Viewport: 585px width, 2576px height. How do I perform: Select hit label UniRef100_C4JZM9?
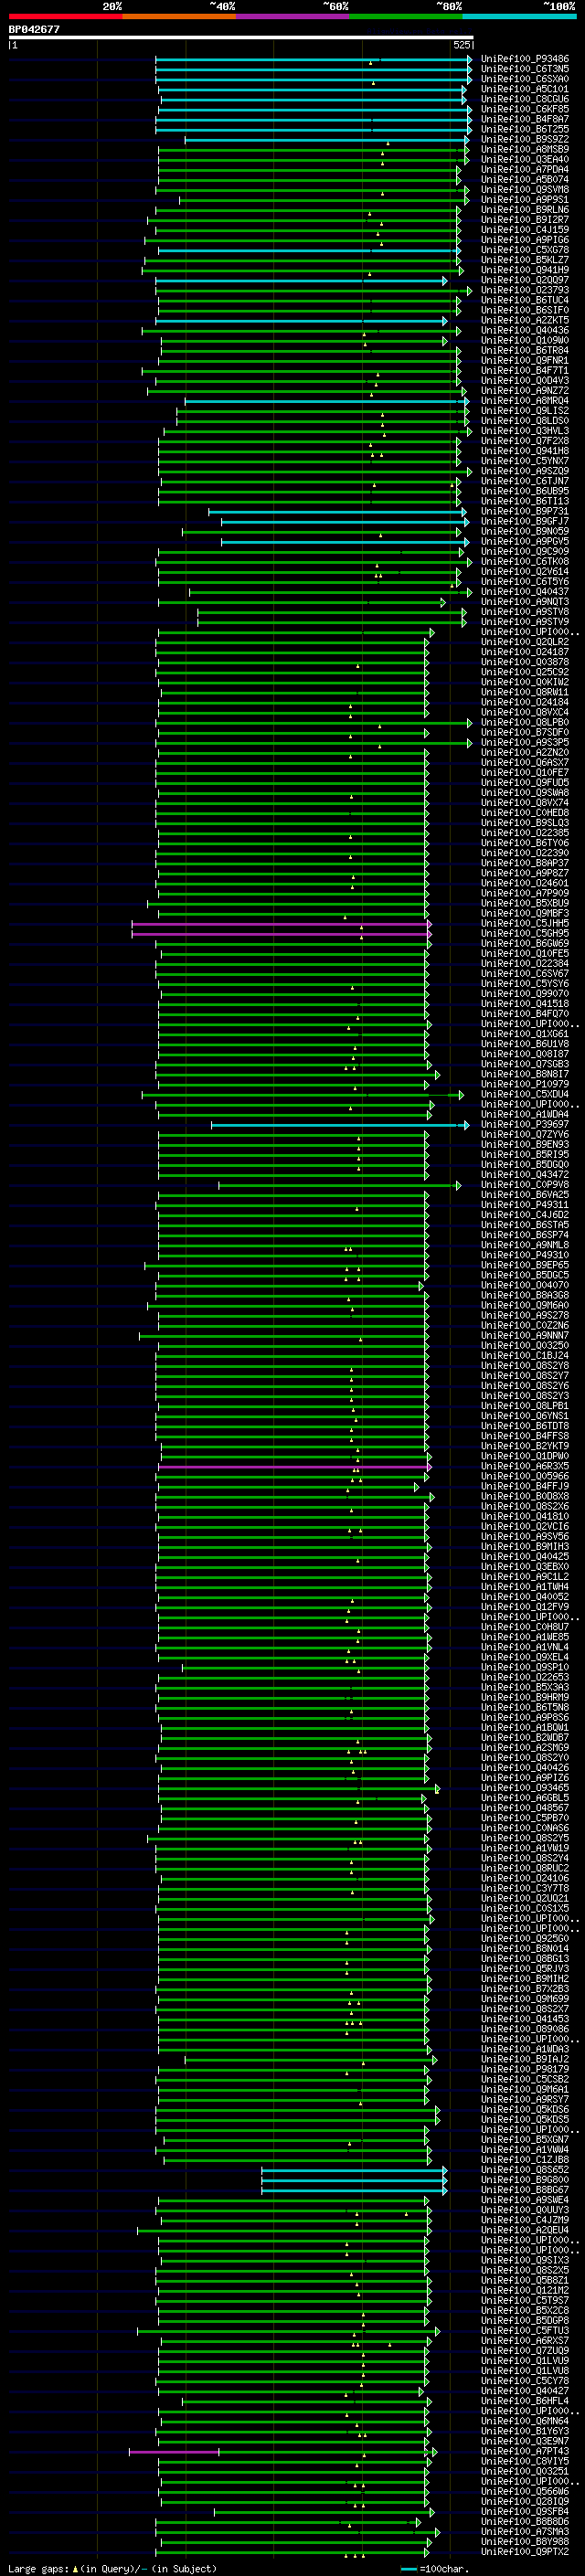525,2220
